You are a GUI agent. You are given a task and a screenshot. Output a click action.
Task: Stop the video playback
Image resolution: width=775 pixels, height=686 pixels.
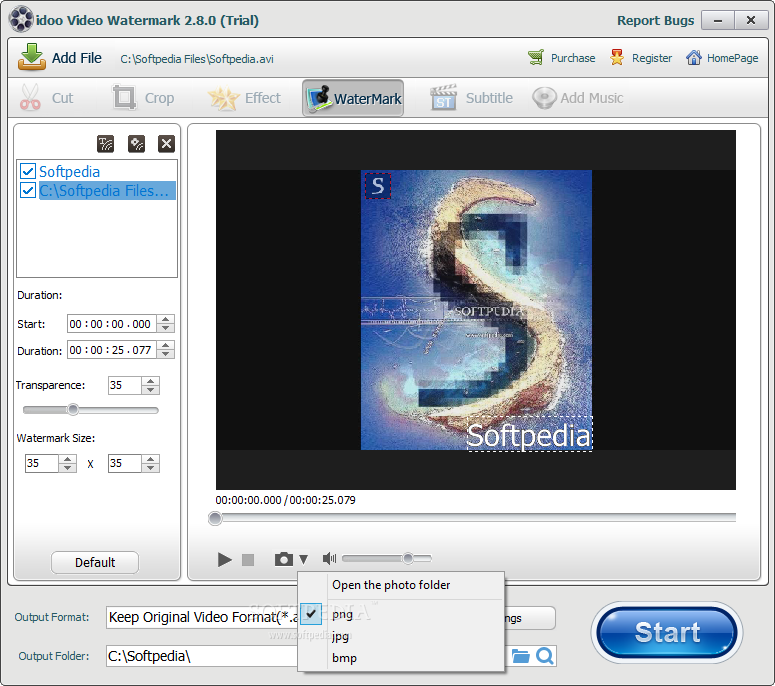[248, 559]
